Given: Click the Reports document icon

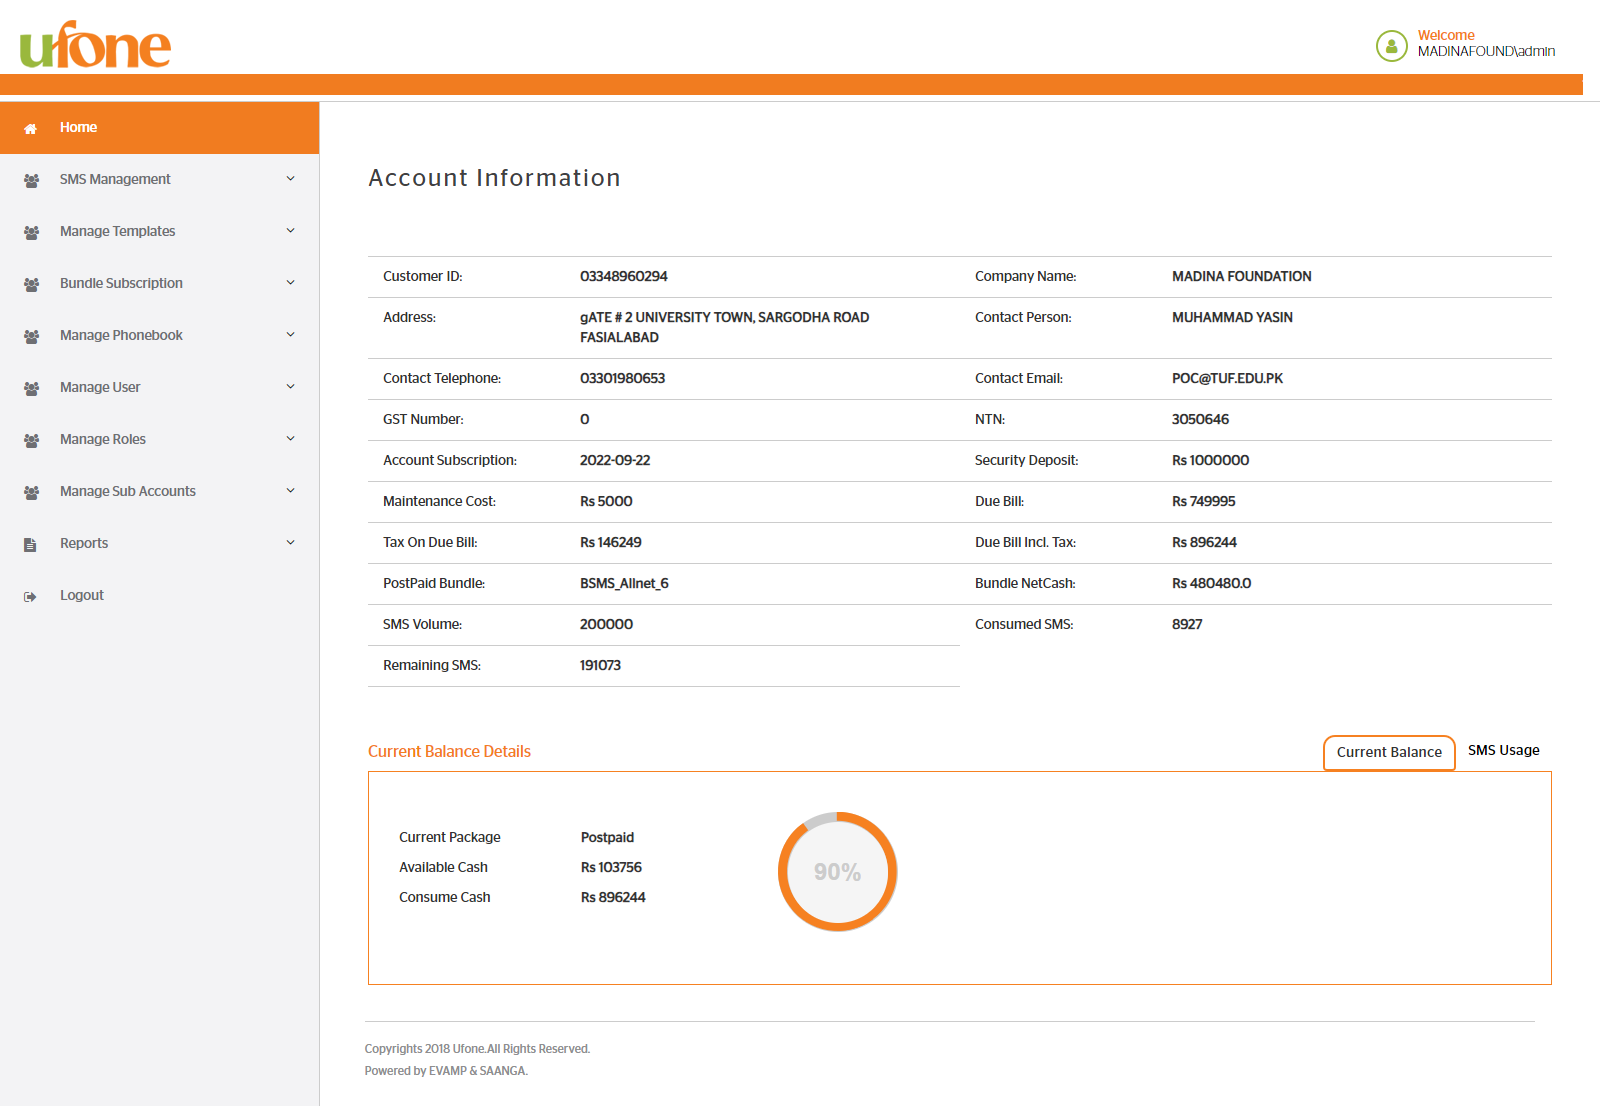Looking at the screenshot, I should (x=30, y=544).
